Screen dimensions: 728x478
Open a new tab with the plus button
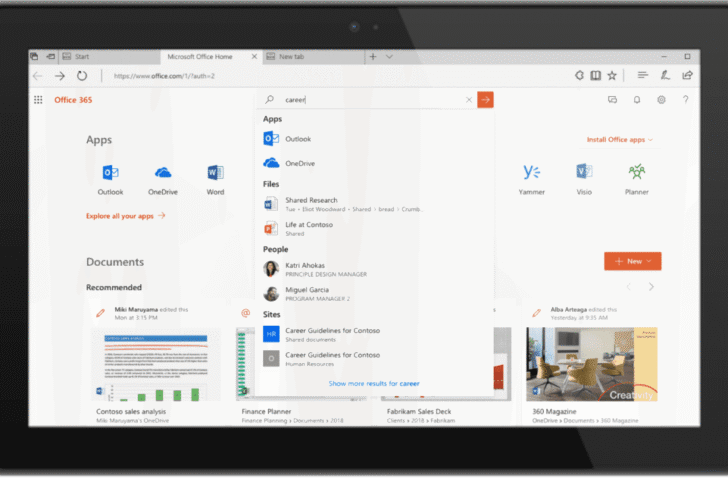coord(373,57)
